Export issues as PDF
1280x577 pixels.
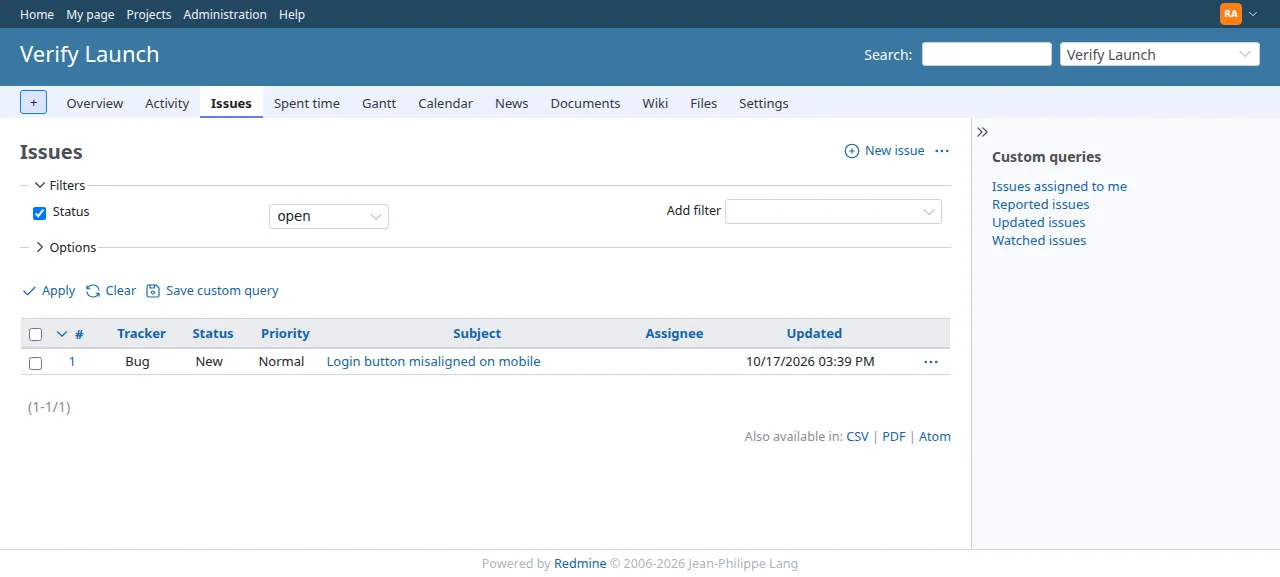[894, 437]
